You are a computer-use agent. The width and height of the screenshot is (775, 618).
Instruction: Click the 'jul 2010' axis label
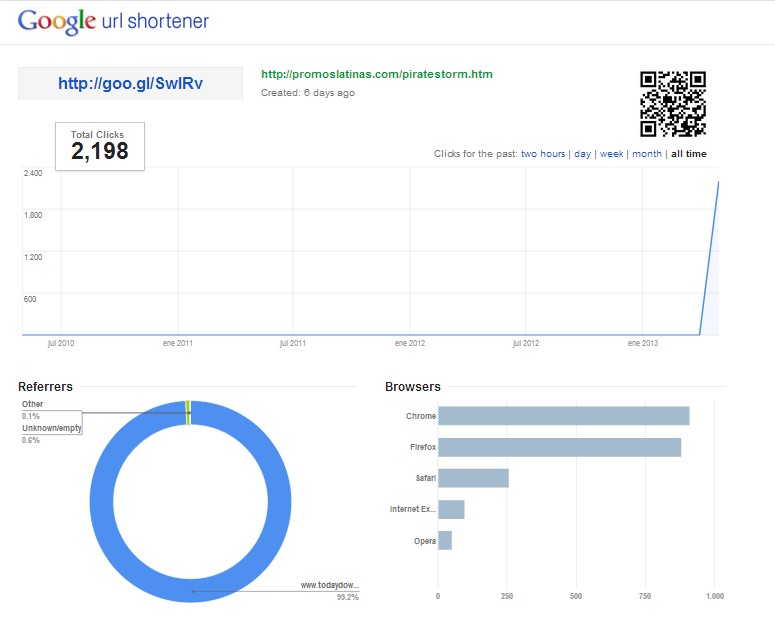61,343
